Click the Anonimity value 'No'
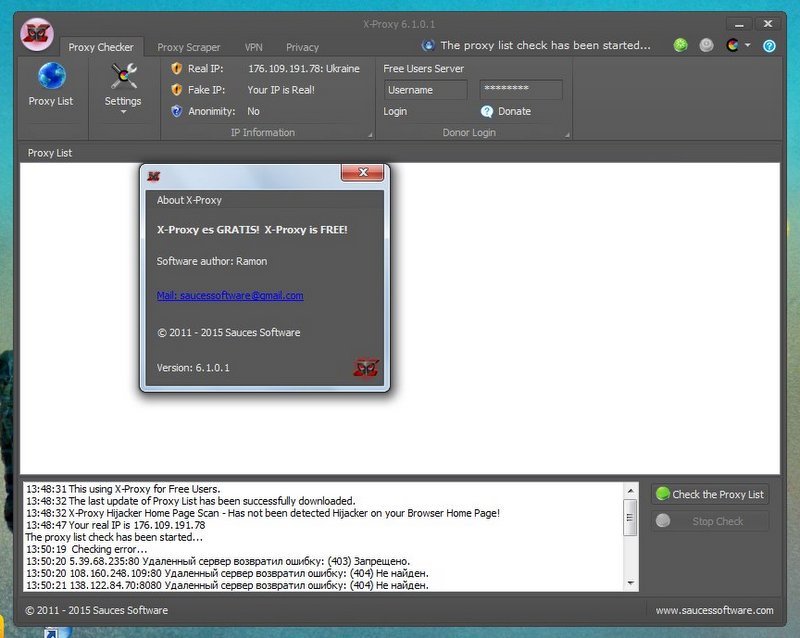Image resolution: width=800 pixels, height=638 pixels. (x=253, y=111)
